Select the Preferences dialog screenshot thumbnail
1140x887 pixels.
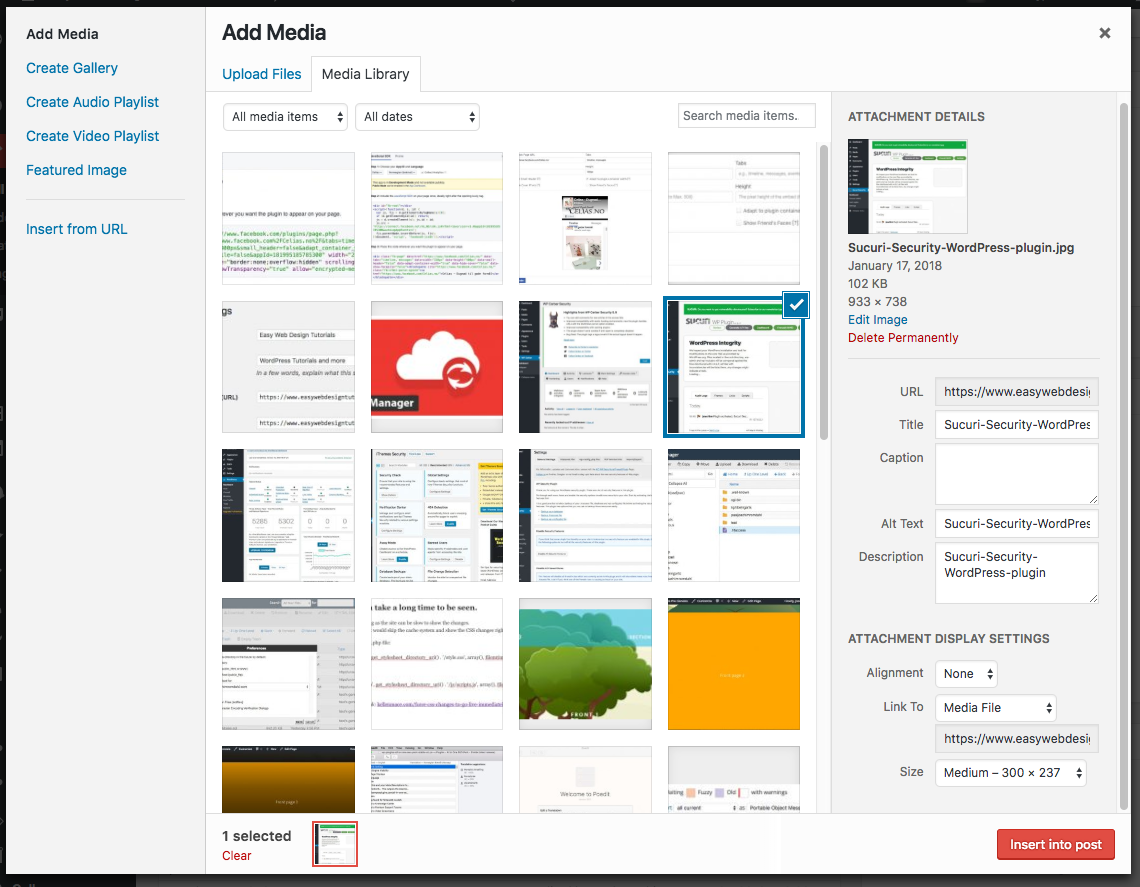pos(289,664)
